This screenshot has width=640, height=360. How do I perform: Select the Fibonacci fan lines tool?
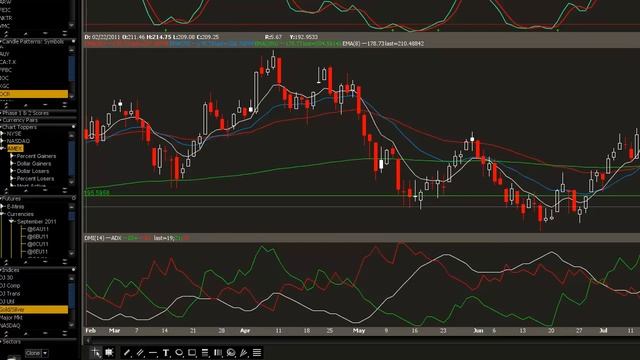pos(244,353)
